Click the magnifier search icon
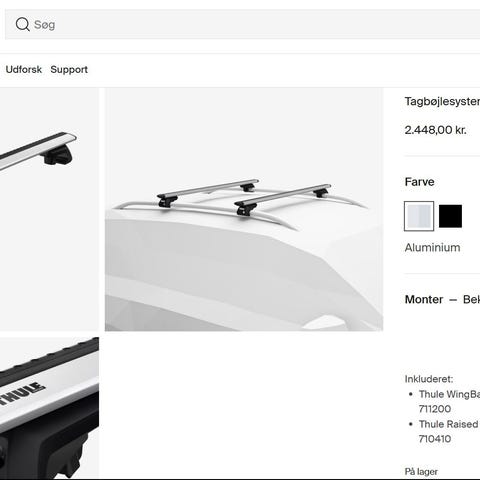This screenshot has height=480, width=480. point(23,24)
